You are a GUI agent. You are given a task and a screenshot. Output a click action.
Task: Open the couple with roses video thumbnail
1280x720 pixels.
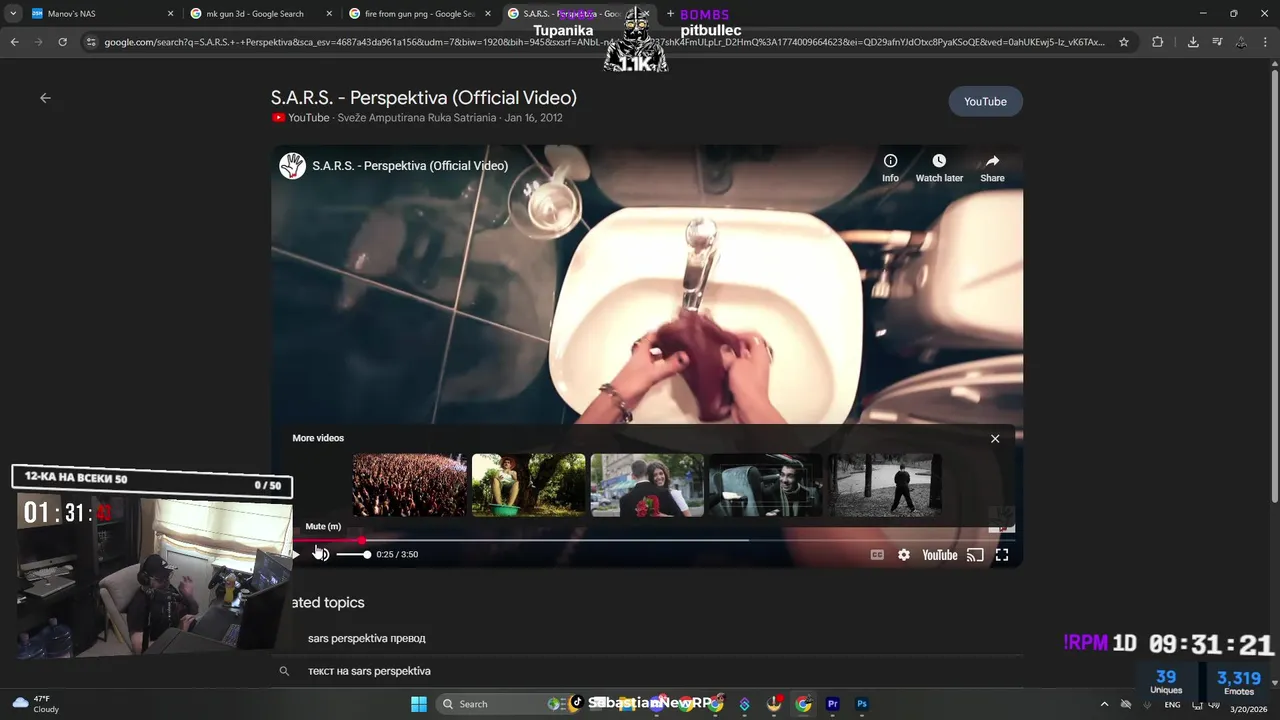tap(647, 485)
